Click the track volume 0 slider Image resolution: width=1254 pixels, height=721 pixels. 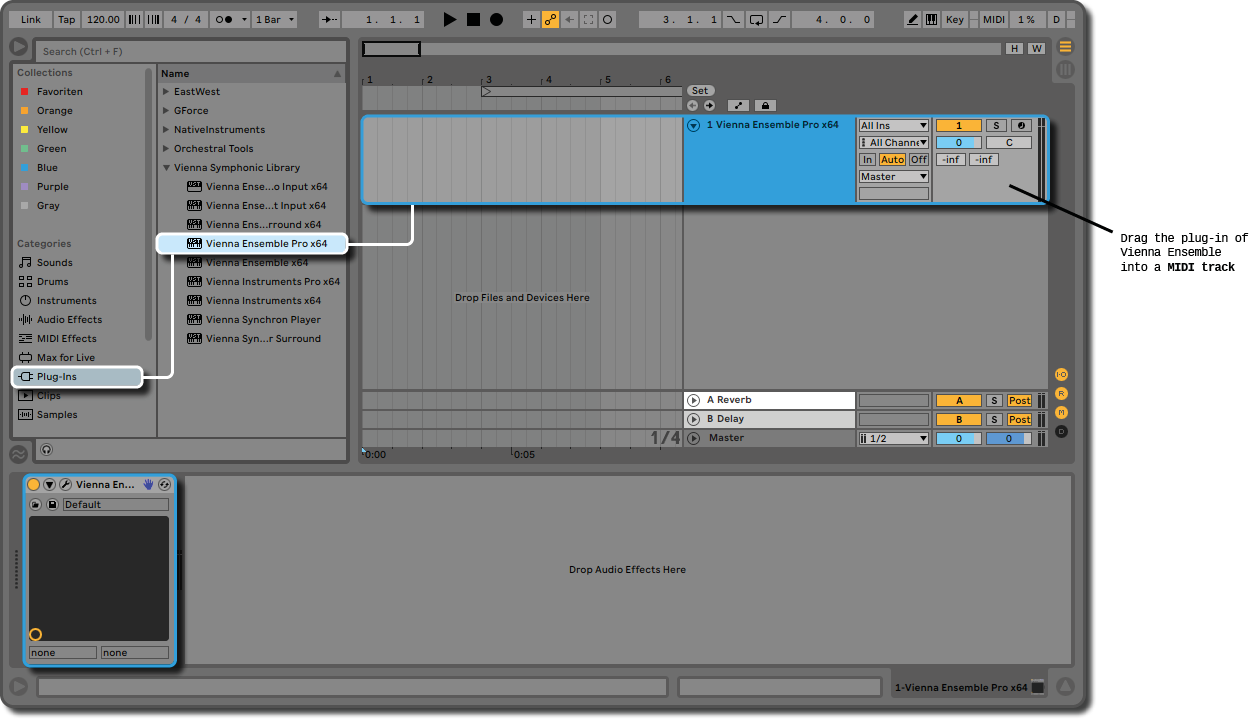point(959,143)
